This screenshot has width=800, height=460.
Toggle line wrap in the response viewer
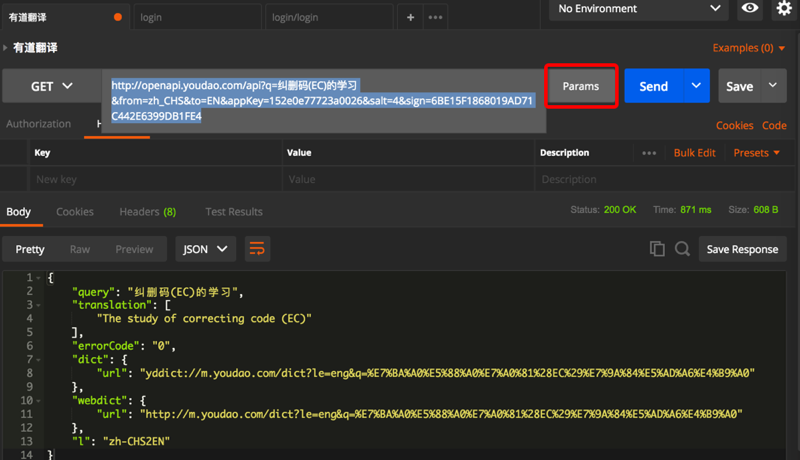click(257, 249)
